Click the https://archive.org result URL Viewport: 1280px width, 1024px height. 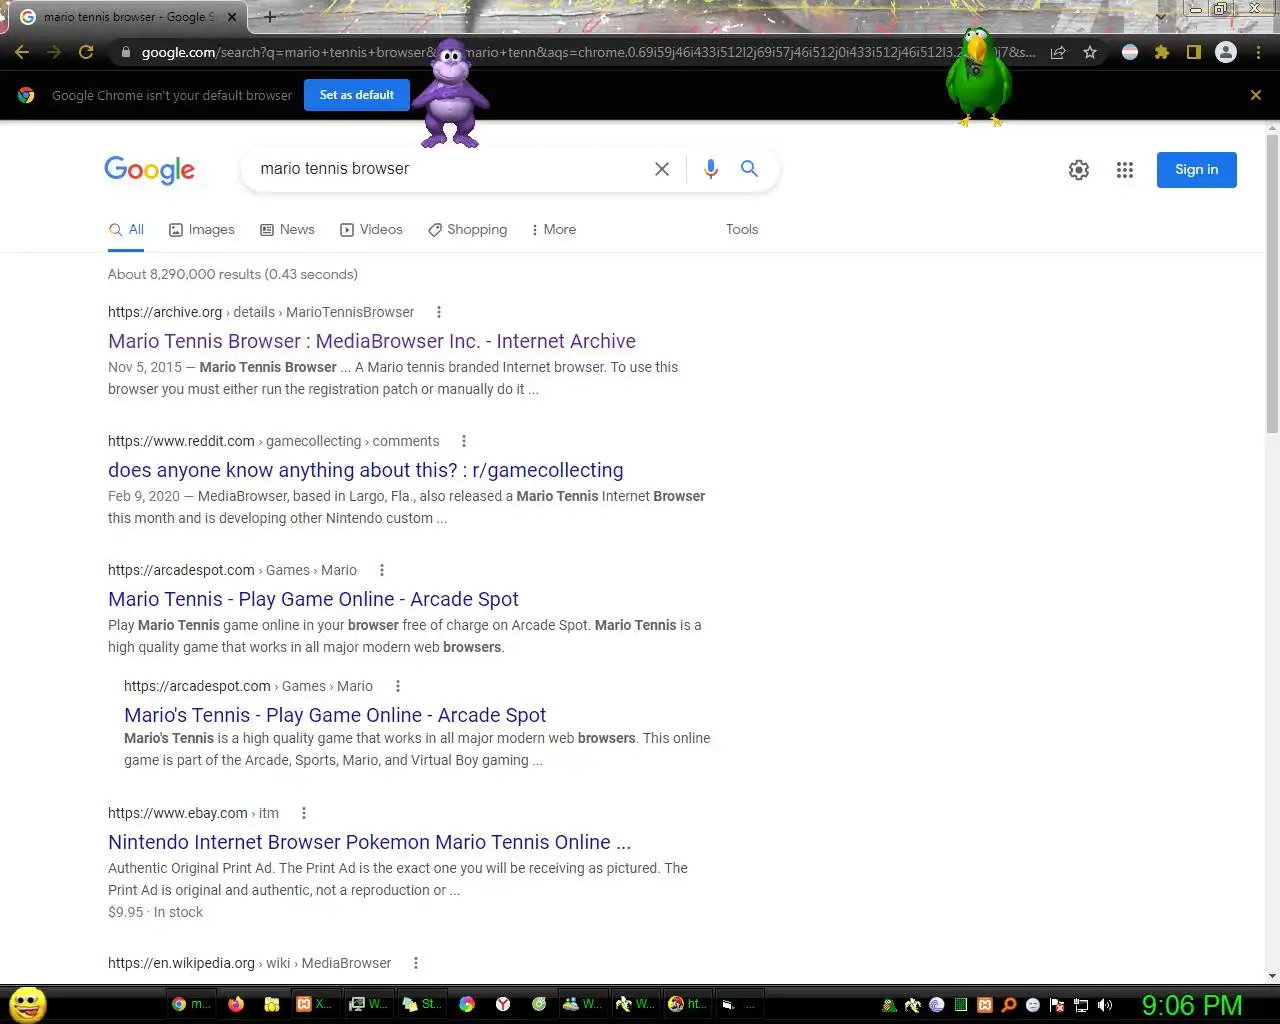pyautogui.click(x=165, y=312)
